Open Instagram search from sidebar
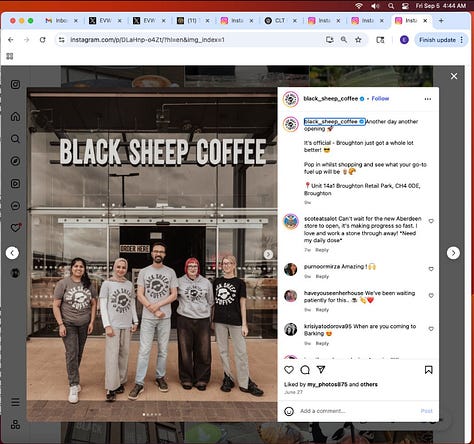The height and width of the screenshot is (444, 474). coord(15,139)
